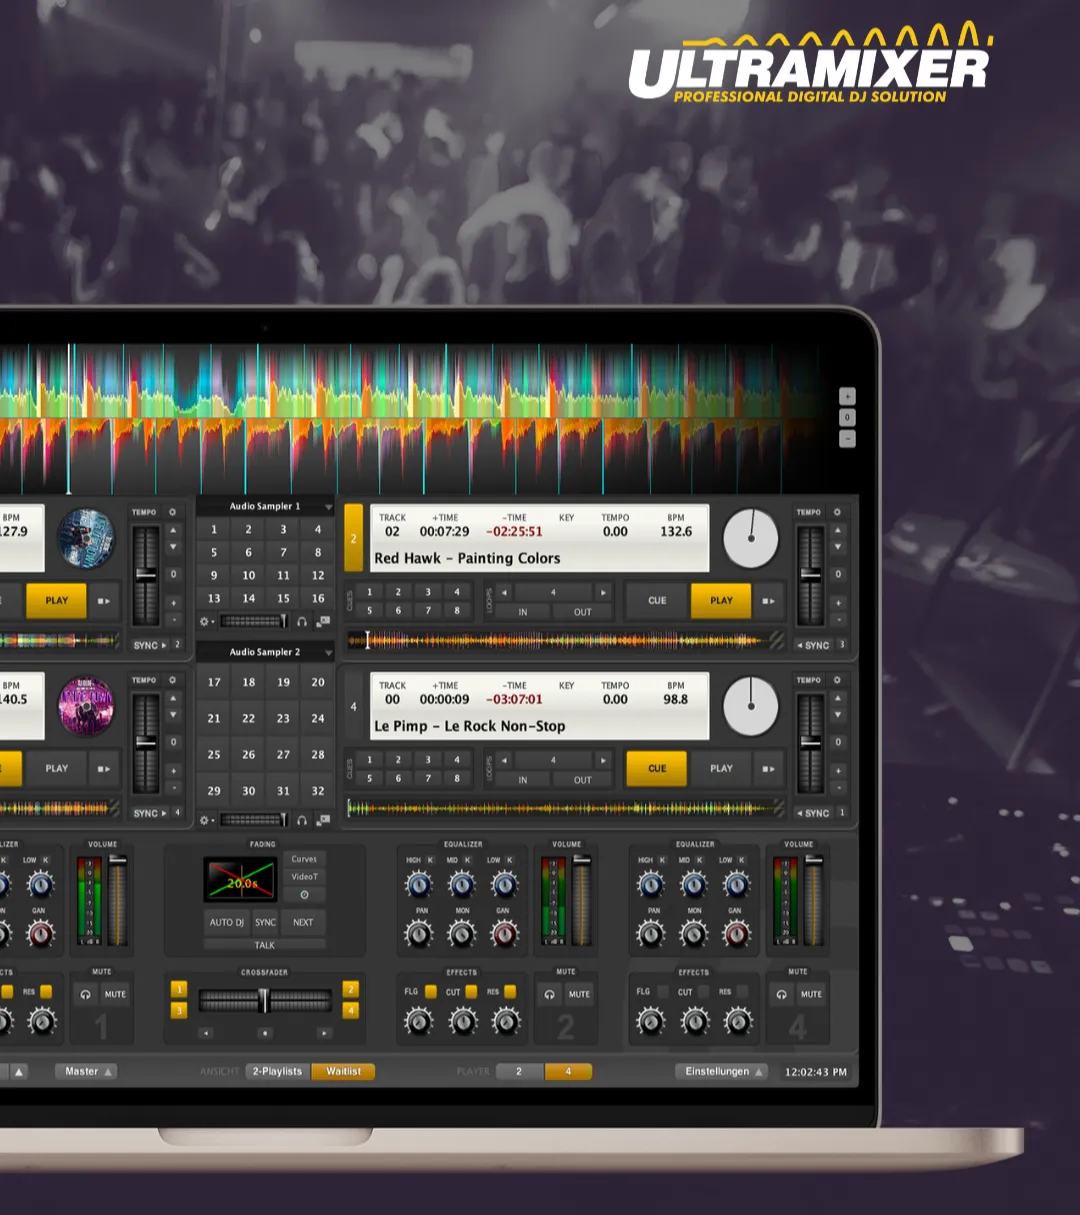Click the TALK button
This screenshot has height=1215, width=1080.
265,945
